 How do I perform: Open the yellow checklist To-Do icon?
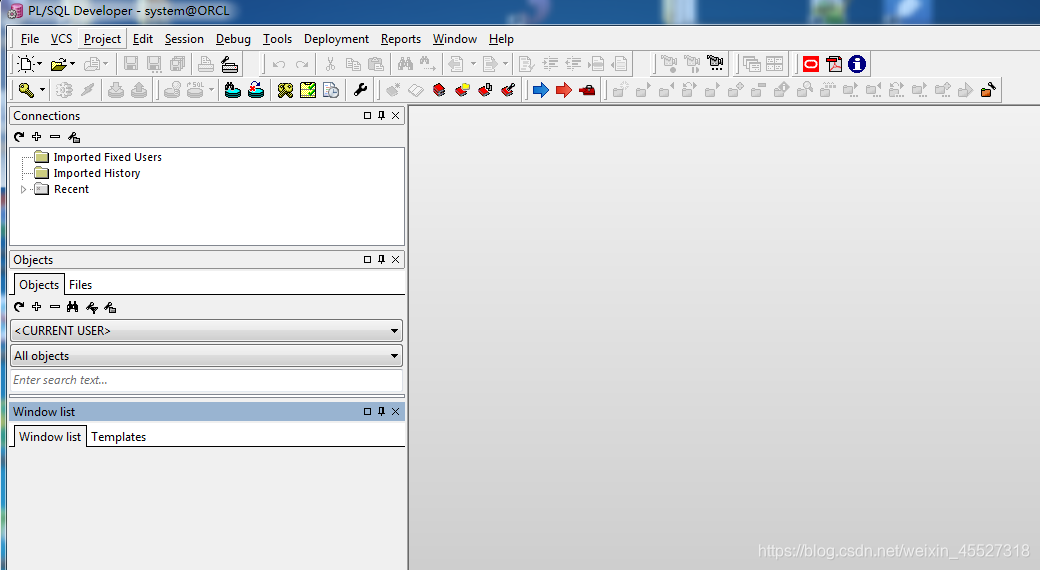coord(308,90)
